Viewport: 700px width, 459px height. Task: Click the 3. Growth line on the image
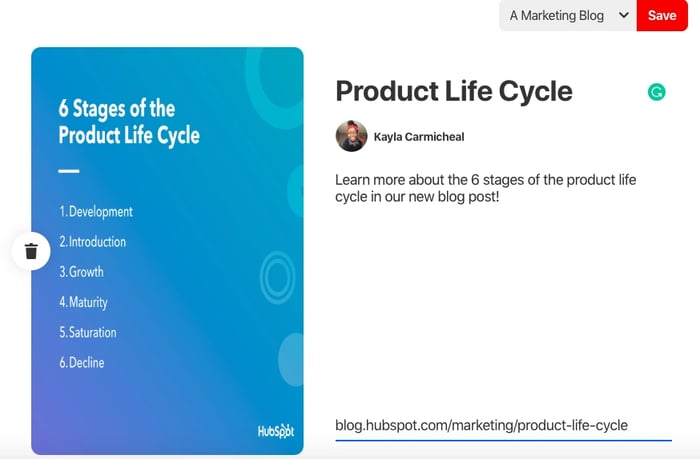coord(82,272)
